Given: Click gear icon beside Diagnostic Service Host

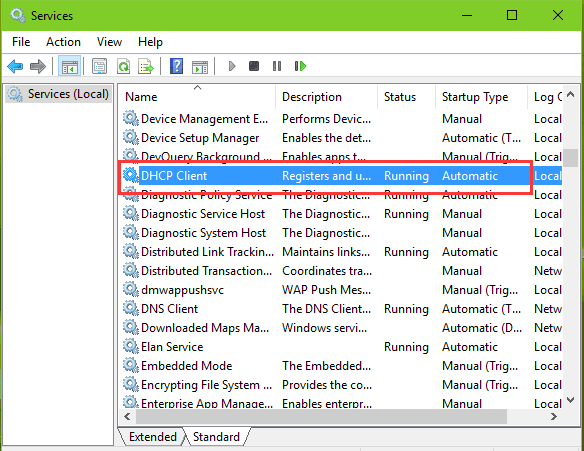Looking at the screenshot, I should (x=131, y=214).
